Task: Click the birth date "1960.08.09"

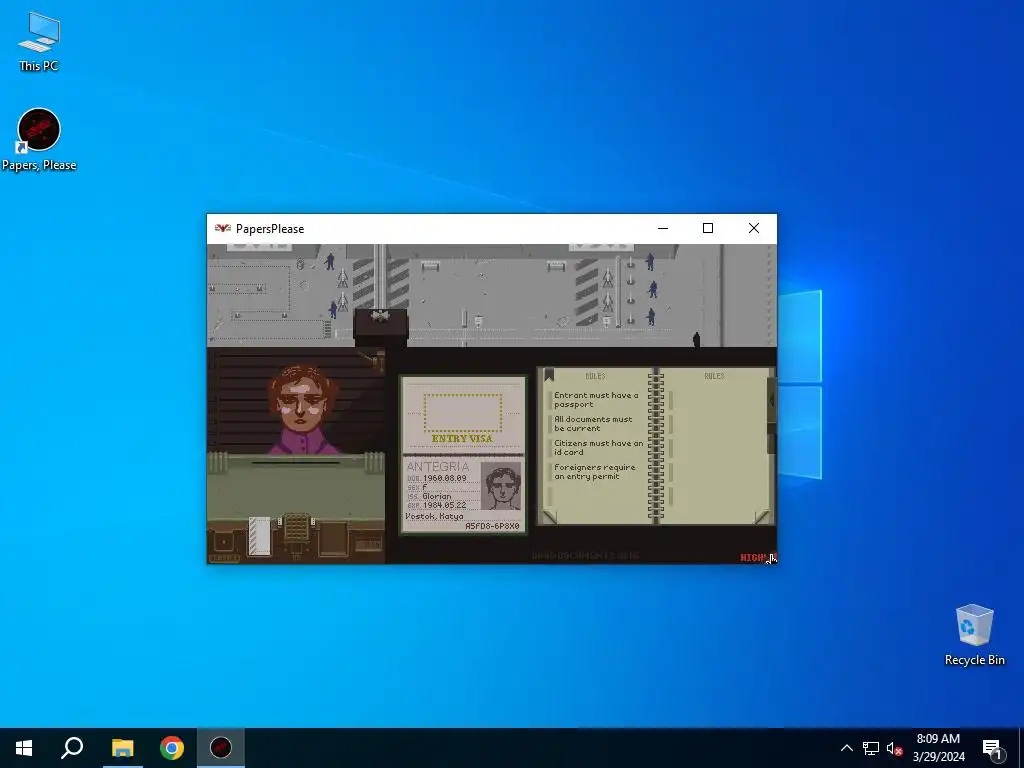Action: click(x=447, y=478)
